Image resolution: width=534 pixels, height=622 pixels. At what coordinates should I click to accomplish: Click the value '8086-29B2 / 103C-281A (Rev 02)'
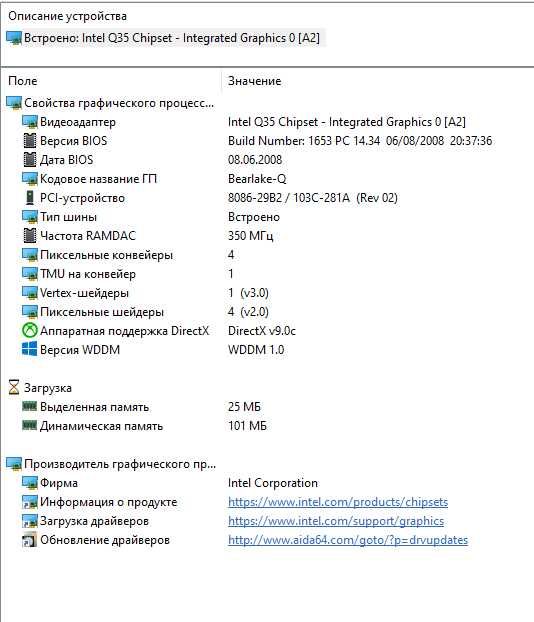[313, 198]
